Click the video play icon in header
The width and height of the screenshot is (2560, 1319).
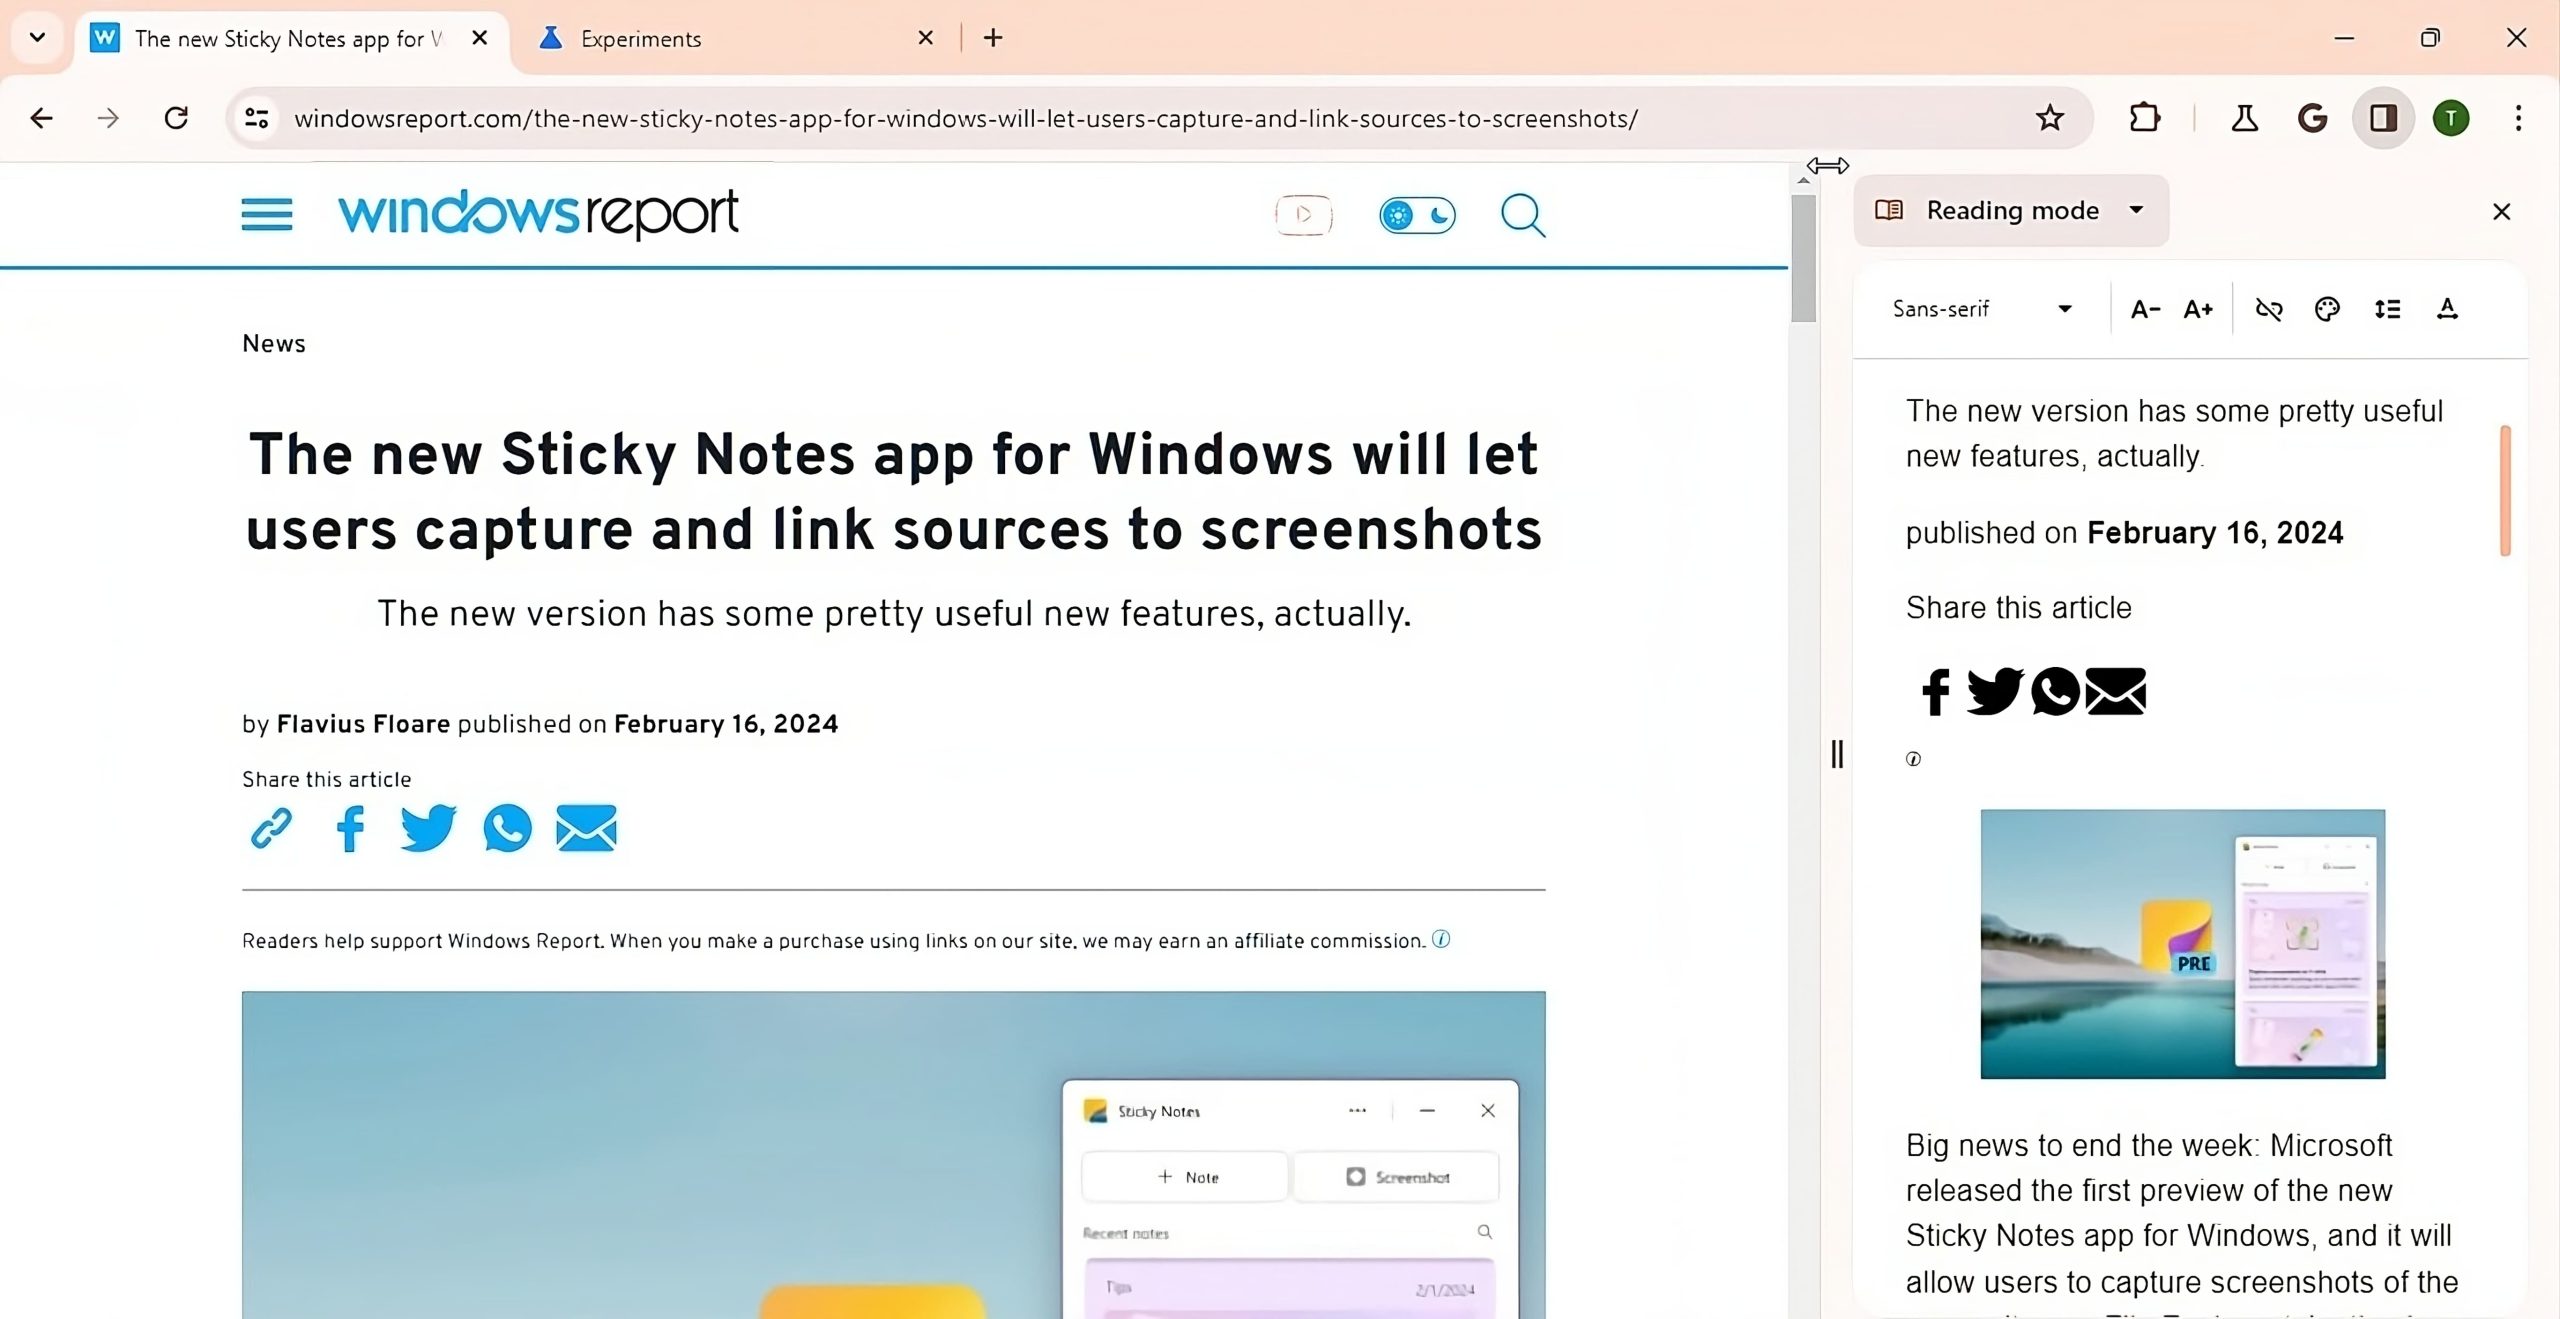click(x=1303, y=214)
